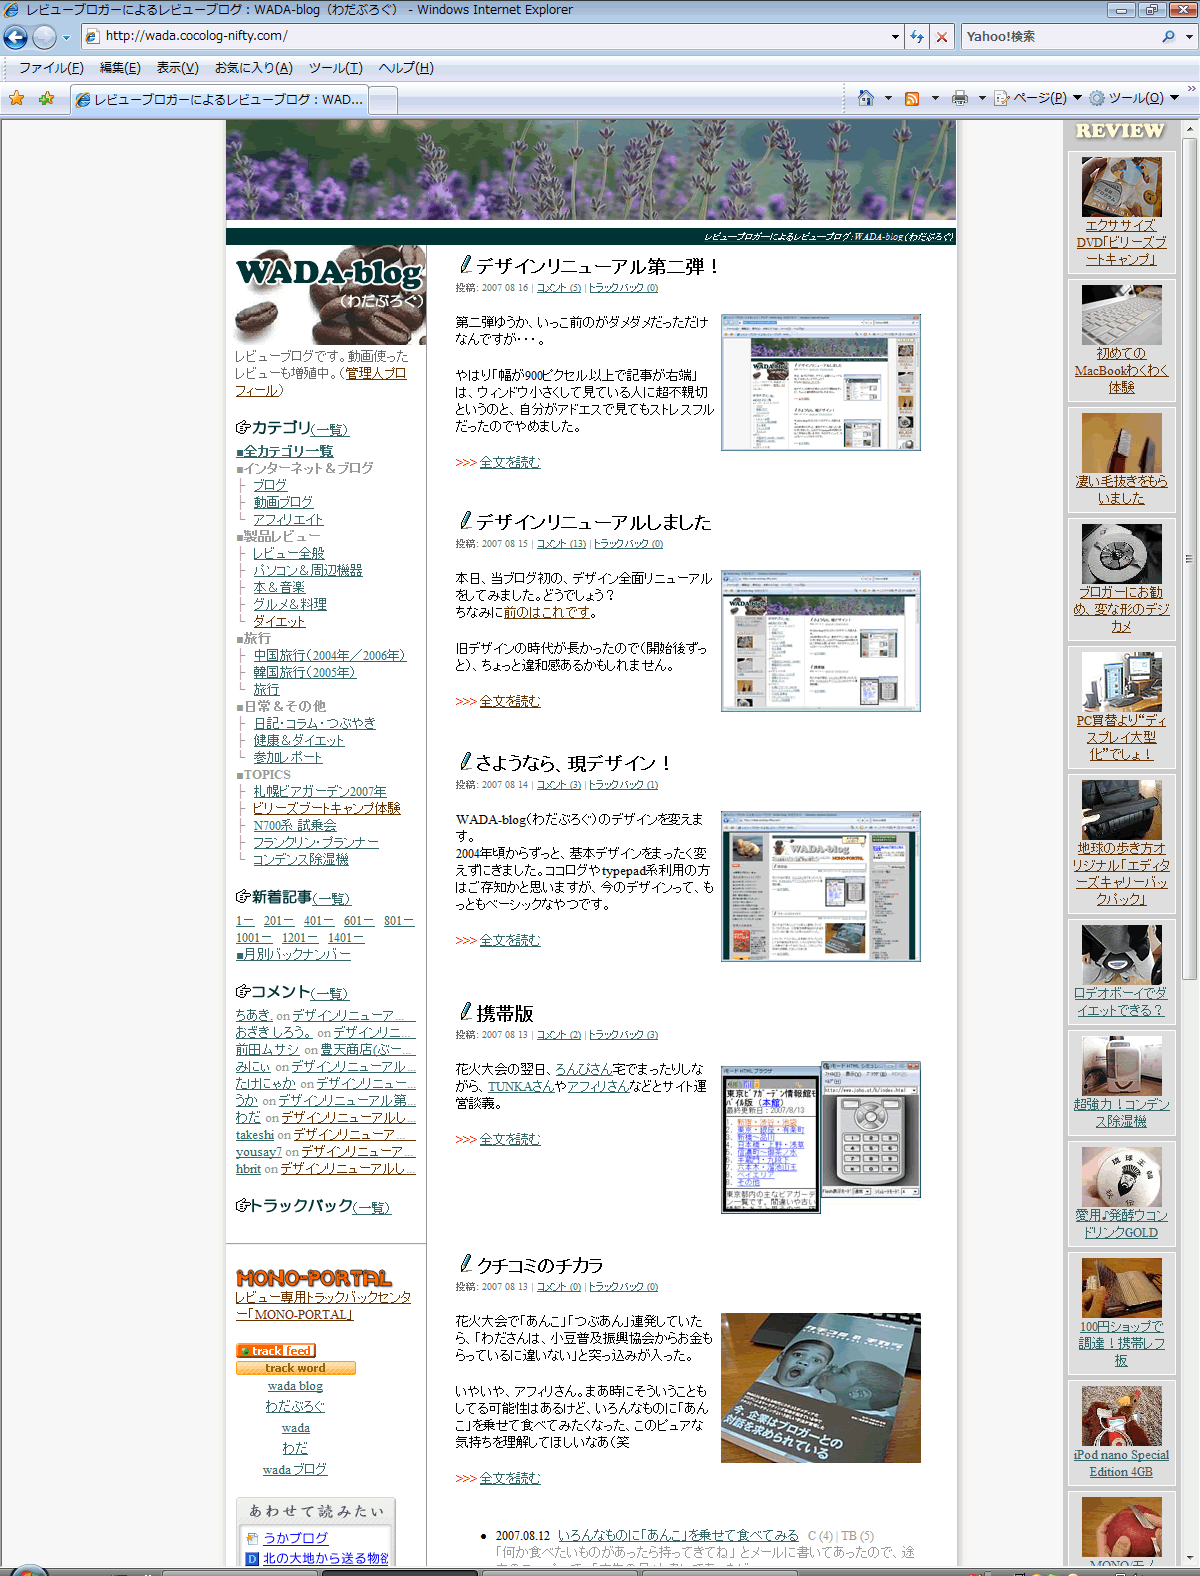The image size is (1200, 1576).
Task: Click the orange track feed button
Action: [276, 1351]
